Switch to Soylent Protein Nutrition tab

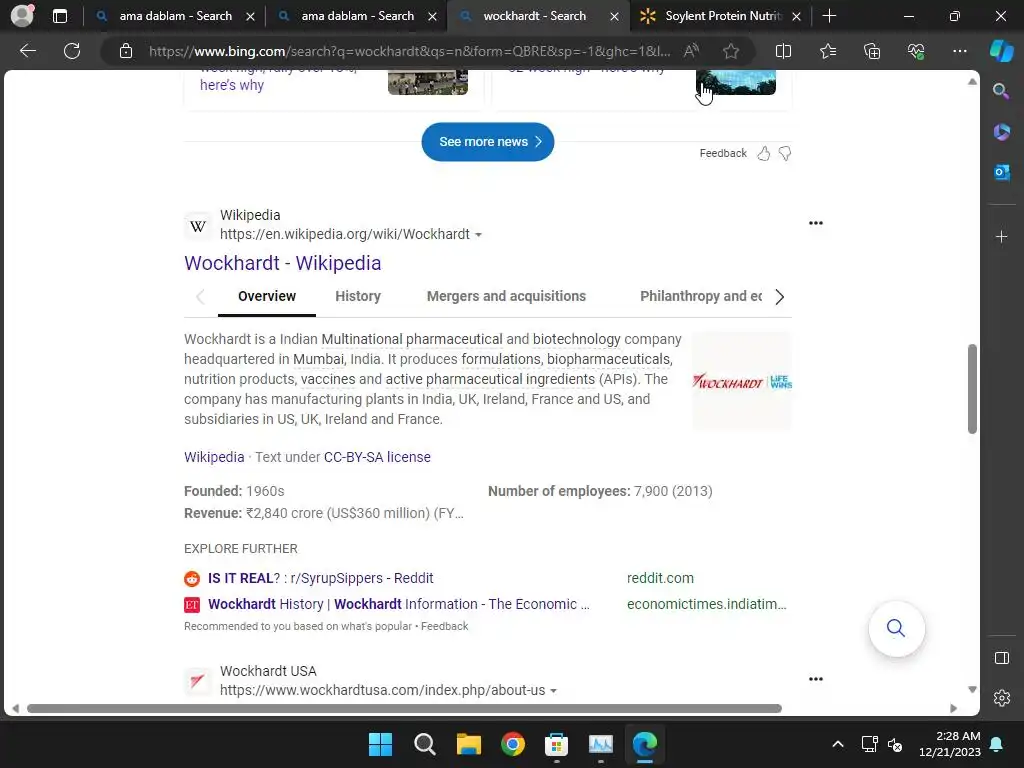click(720, 16)
